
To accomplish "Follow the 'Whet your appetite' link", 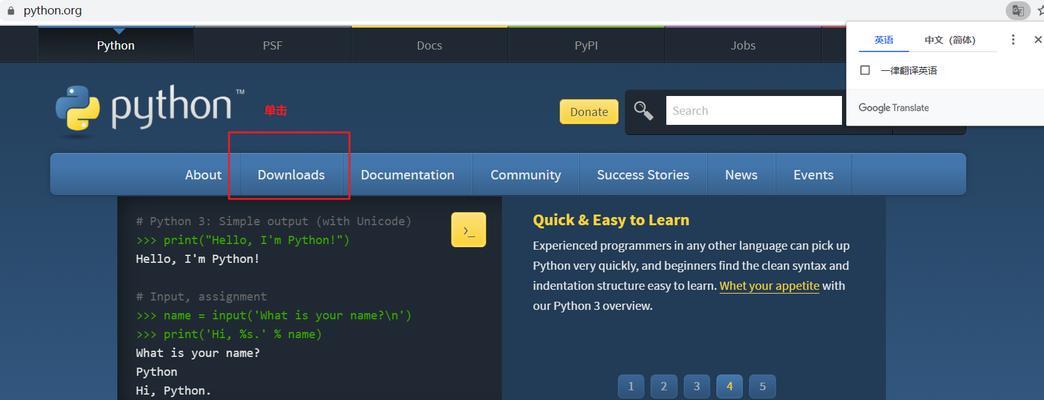I will (769, 286).
